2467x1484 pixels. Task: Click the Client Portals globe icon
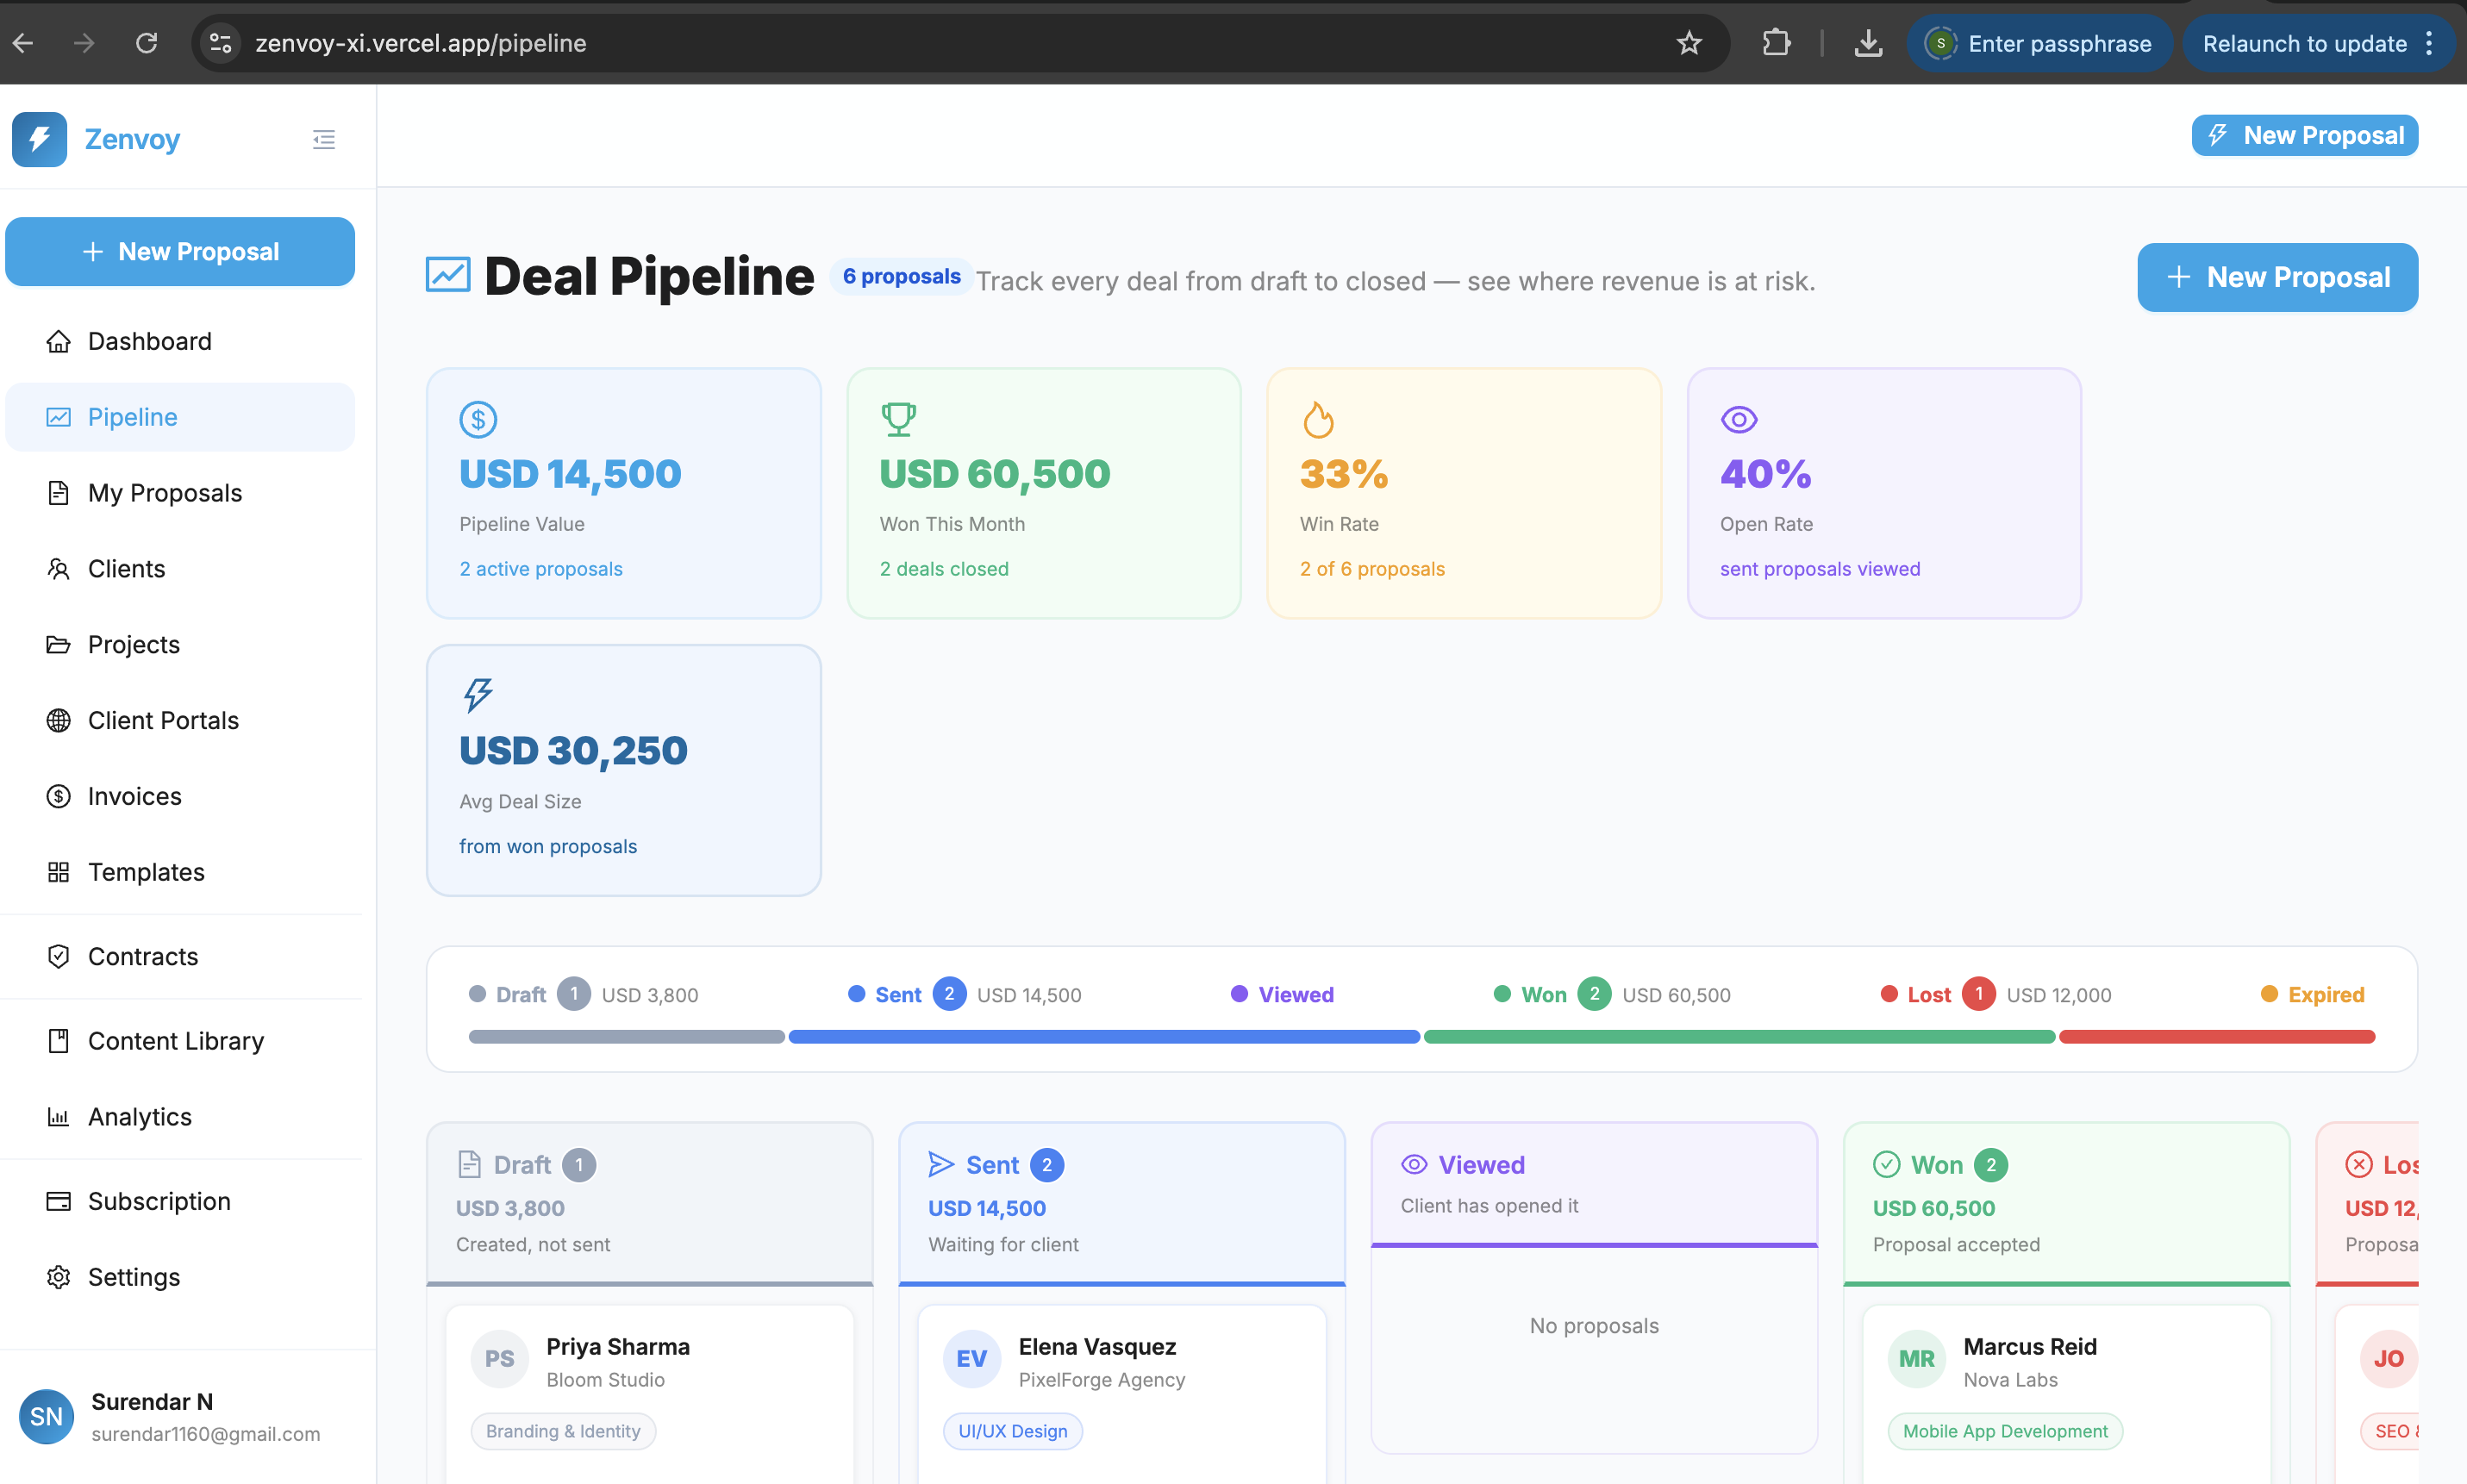(58, 721)
